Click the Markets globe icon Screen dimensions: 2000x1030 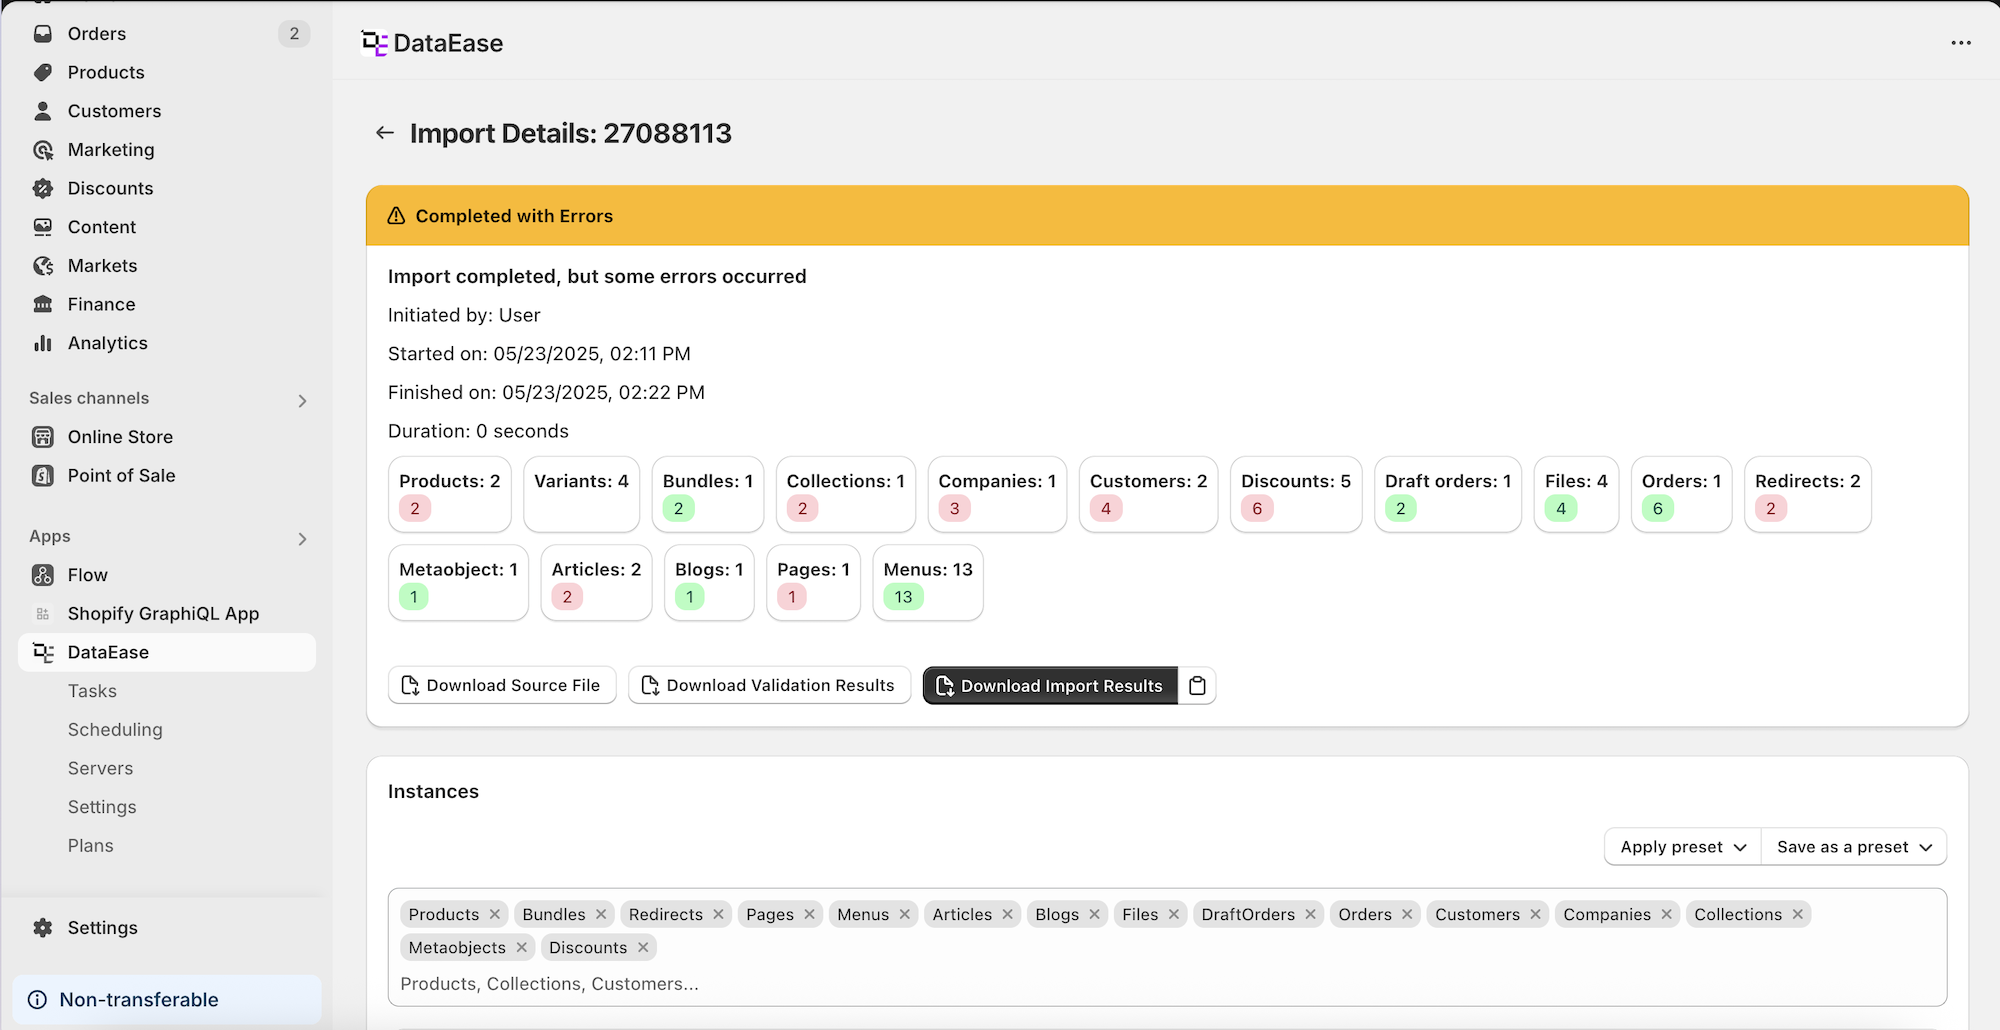(43, 266)
